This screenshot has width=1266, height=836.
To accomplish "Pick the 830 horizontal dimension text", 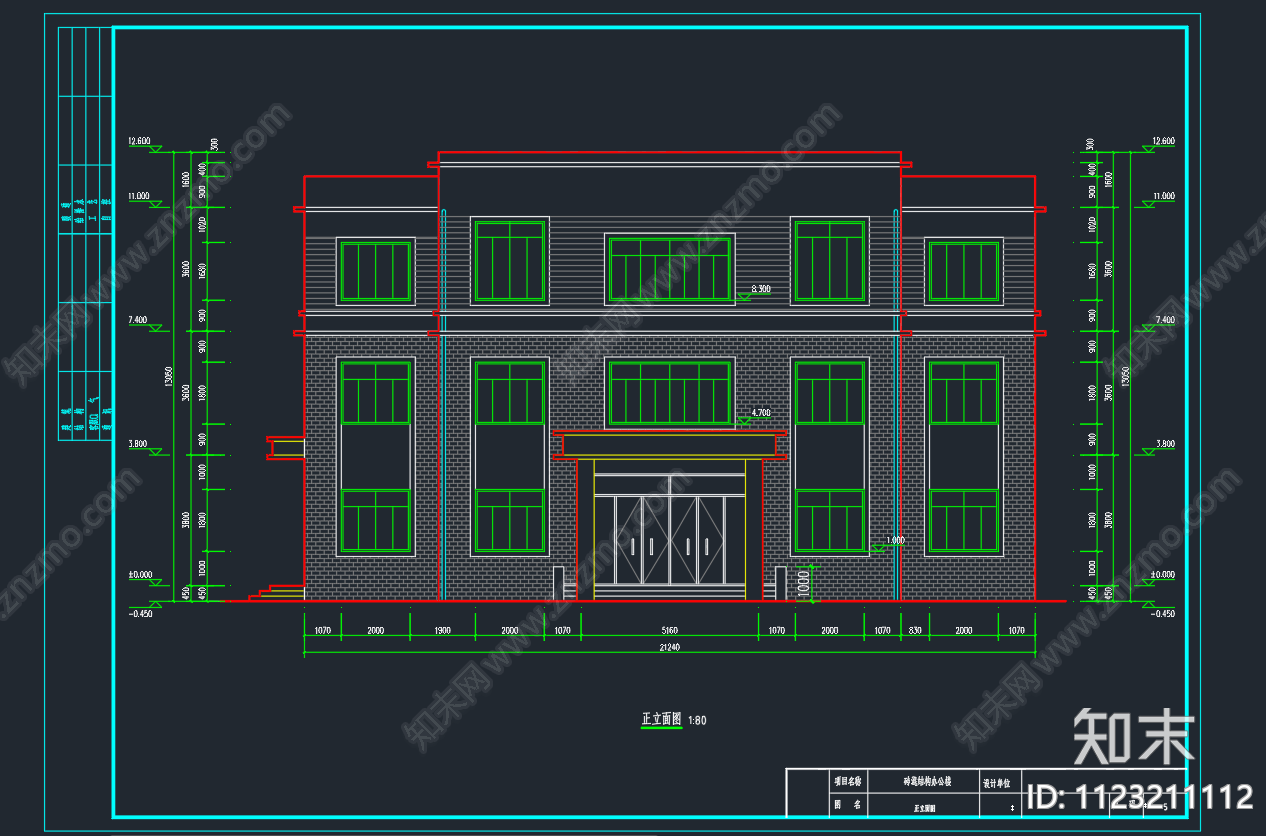I will point(914,631).
